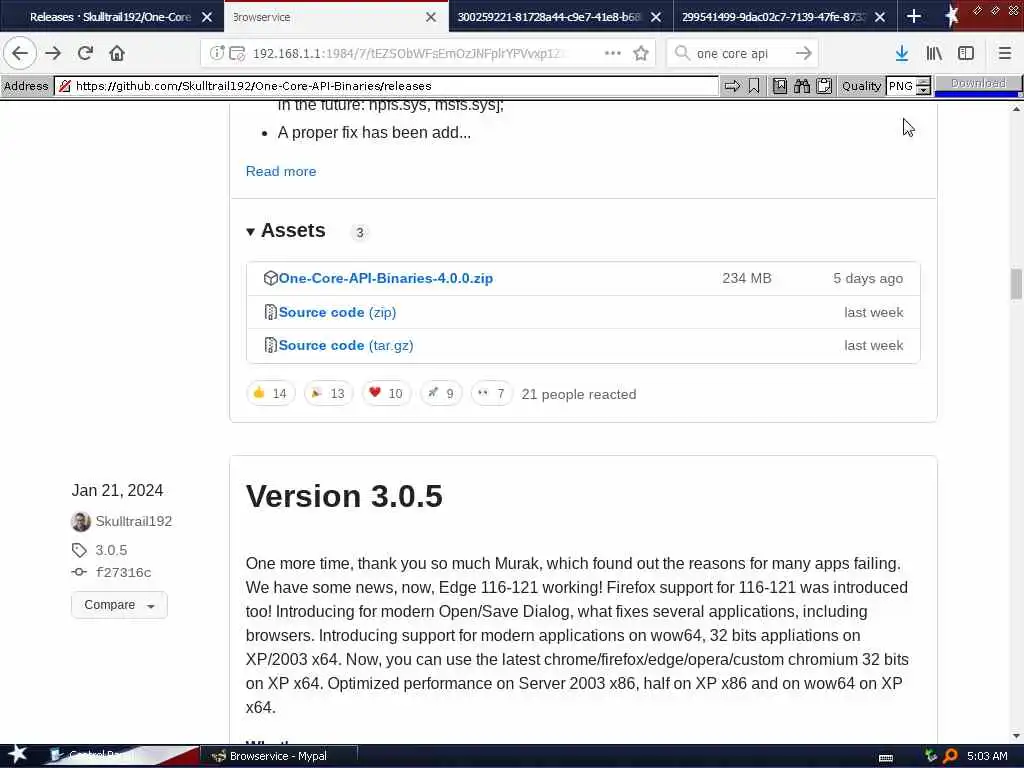The image size is (1024, 768).
Task: Click the rocket reaction with 9
Action: click(x=441, y=393)
